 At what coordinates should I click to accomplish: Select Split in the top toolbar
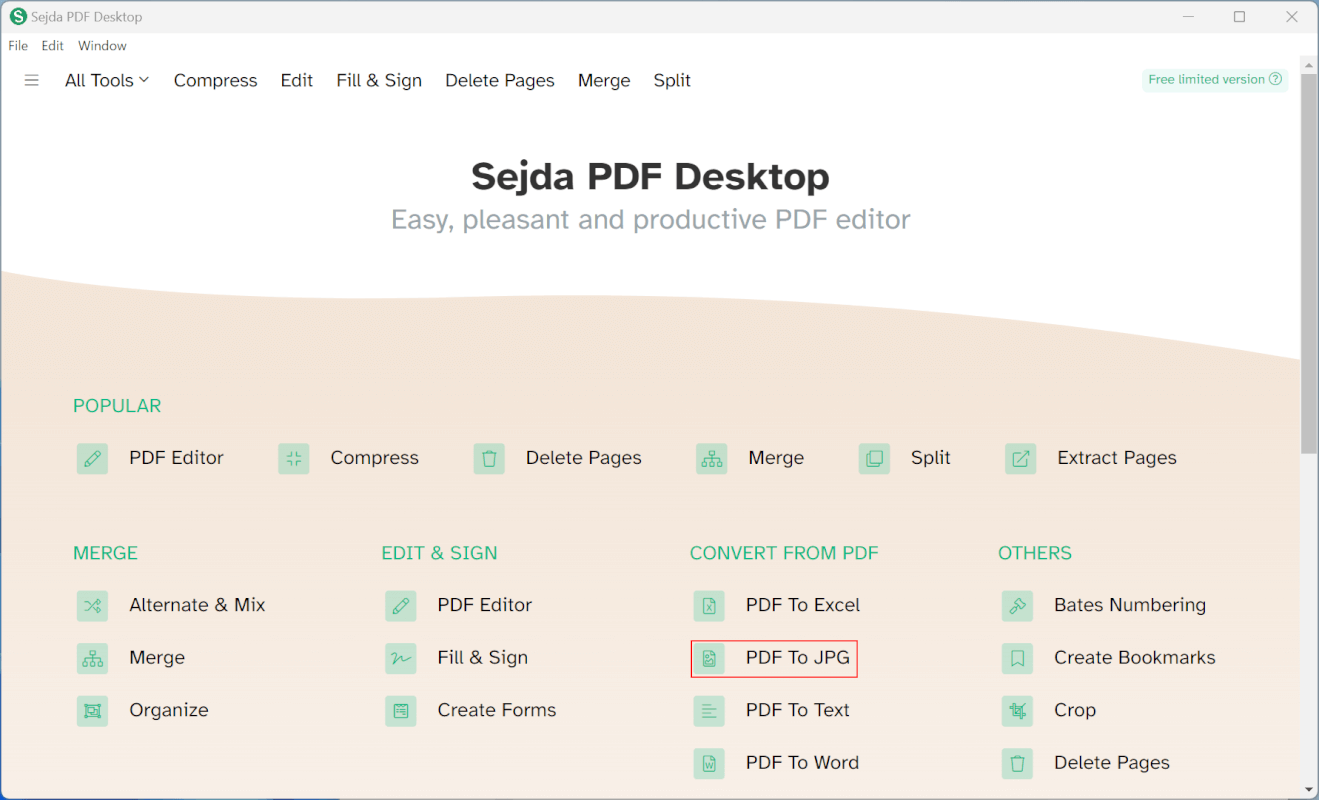[672, 80]
